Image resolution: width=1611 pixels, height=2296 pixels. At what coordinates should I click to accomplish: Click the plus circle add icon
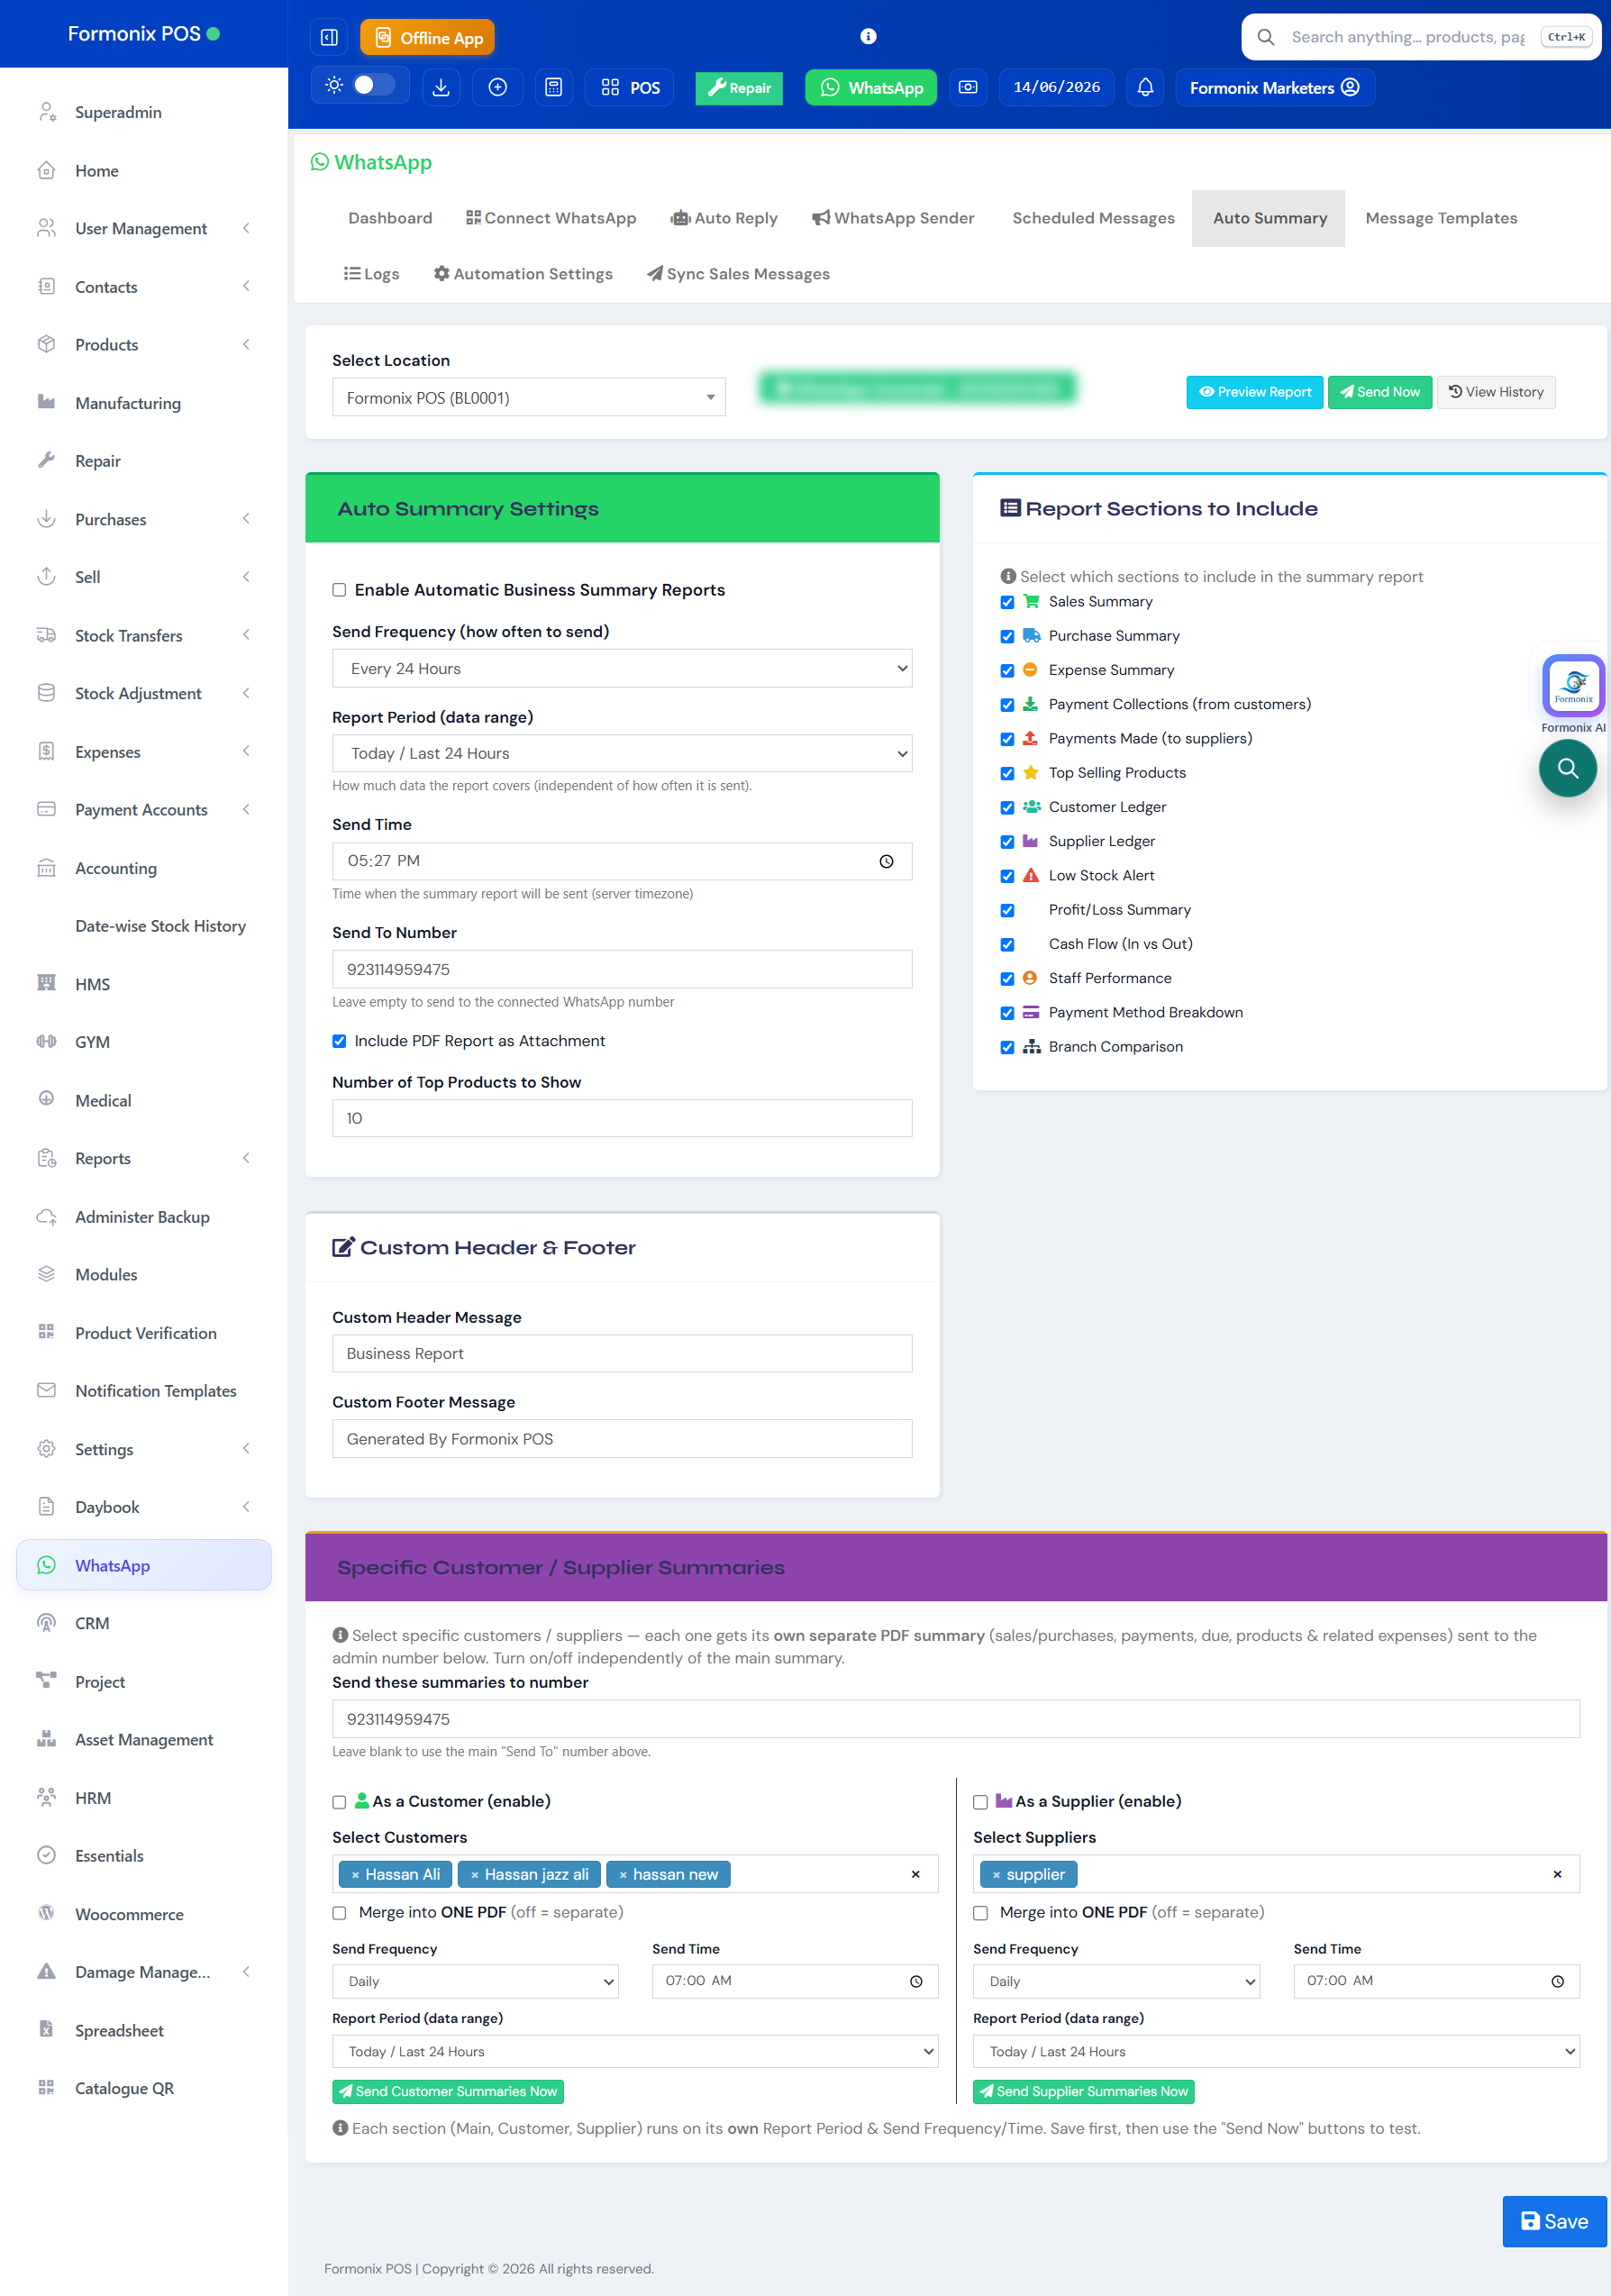click(498, 88)
